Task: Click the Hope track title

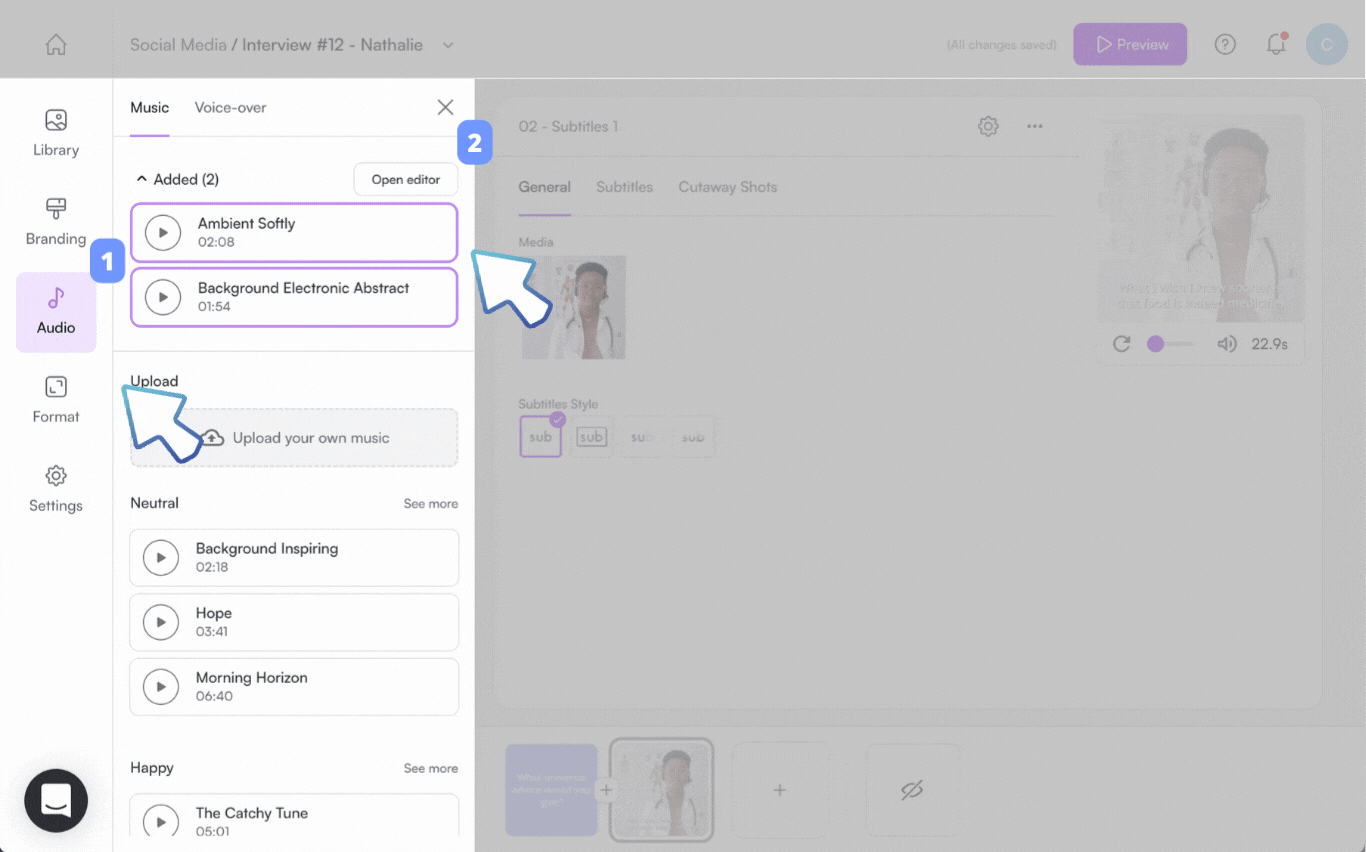Action: [x=214, y=613]
